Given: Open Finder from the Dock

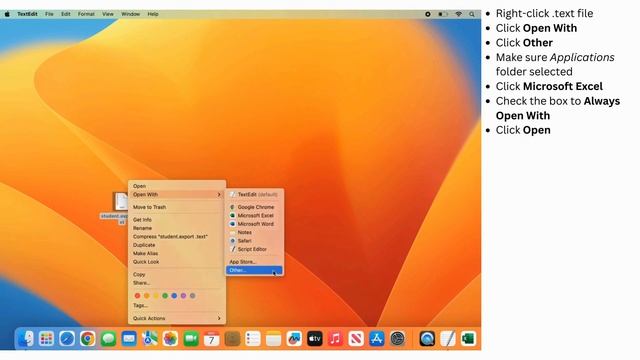Looking at the screenshot, I should [x=25, y=338].
